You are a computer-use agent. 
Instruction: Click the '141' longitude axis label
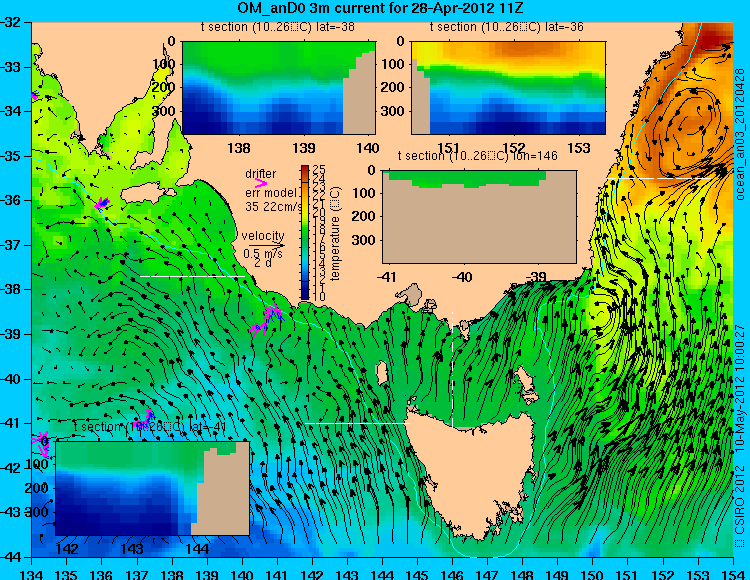click(x=277, y=574)
